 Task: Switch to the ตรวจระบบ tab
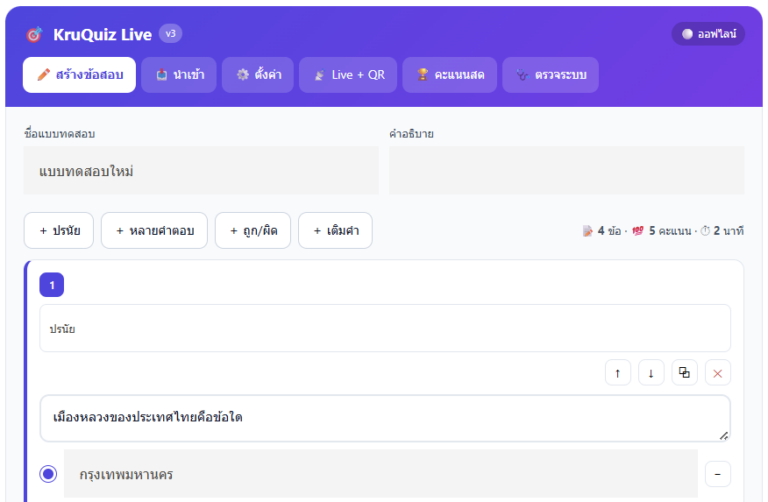coord(551,75)
